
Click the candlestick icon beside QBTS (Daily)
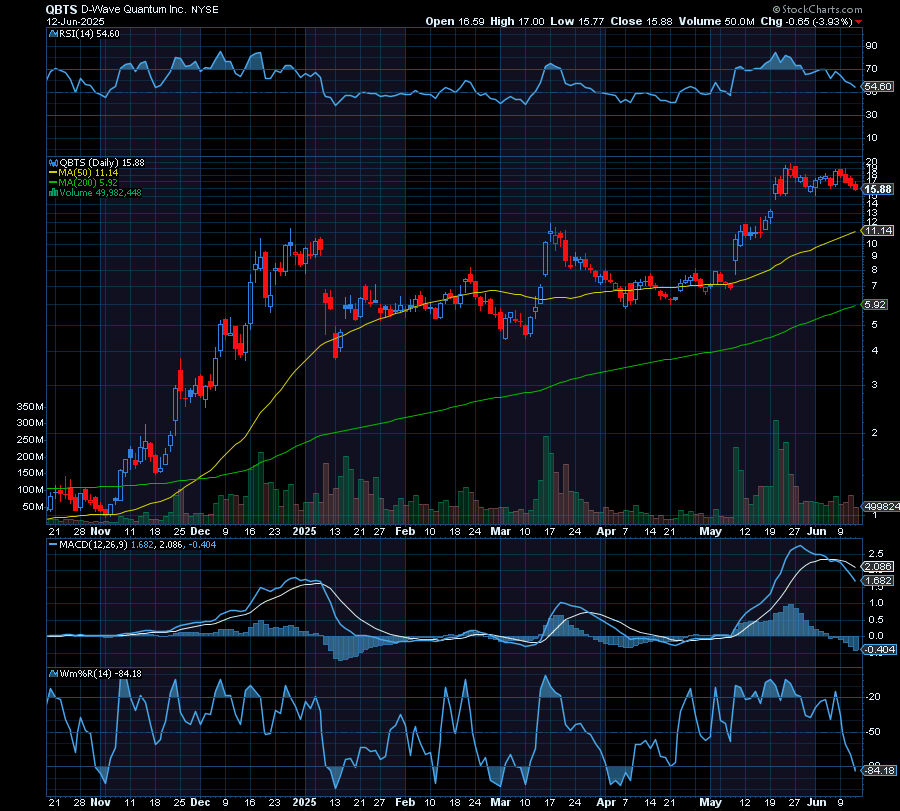point(53,162)
